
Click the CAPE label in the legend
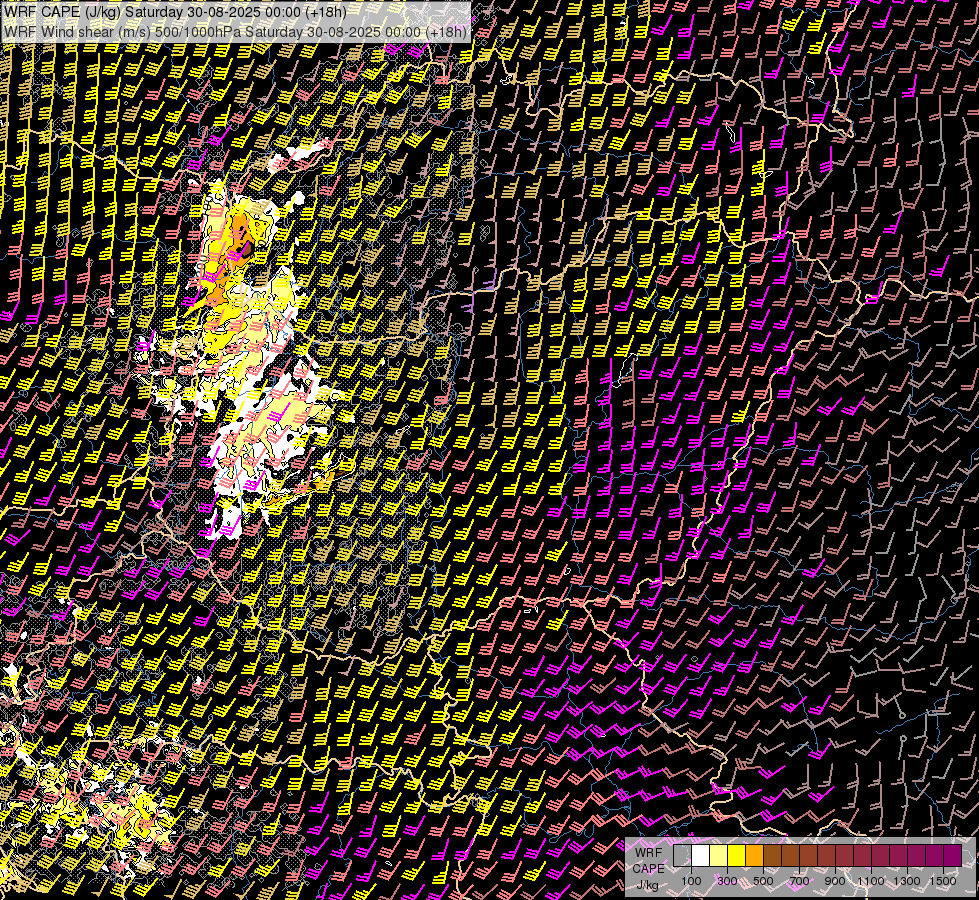tap(649, 869)
